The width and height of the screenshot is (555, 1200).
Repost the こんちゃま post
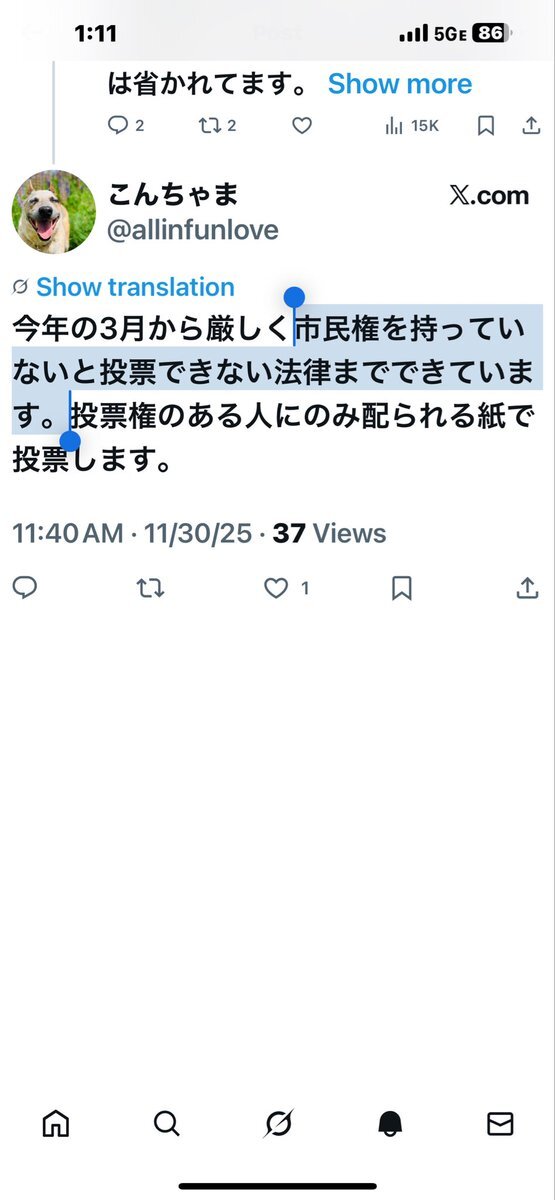[150, 589]
